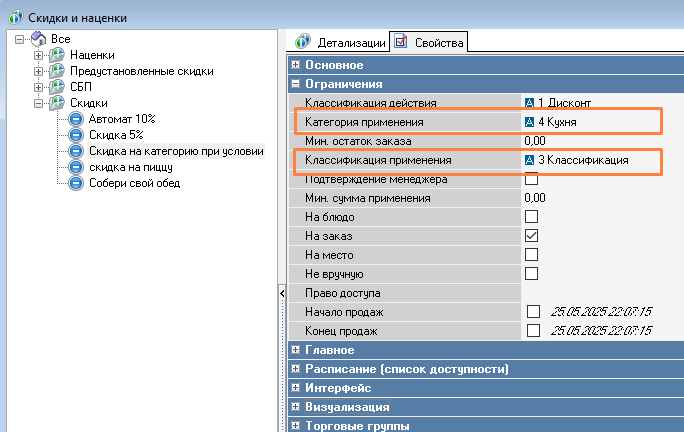The image size is (684, 432).
Task: Click the panel splitter collapse arrow
Action: tap(282, 293)
